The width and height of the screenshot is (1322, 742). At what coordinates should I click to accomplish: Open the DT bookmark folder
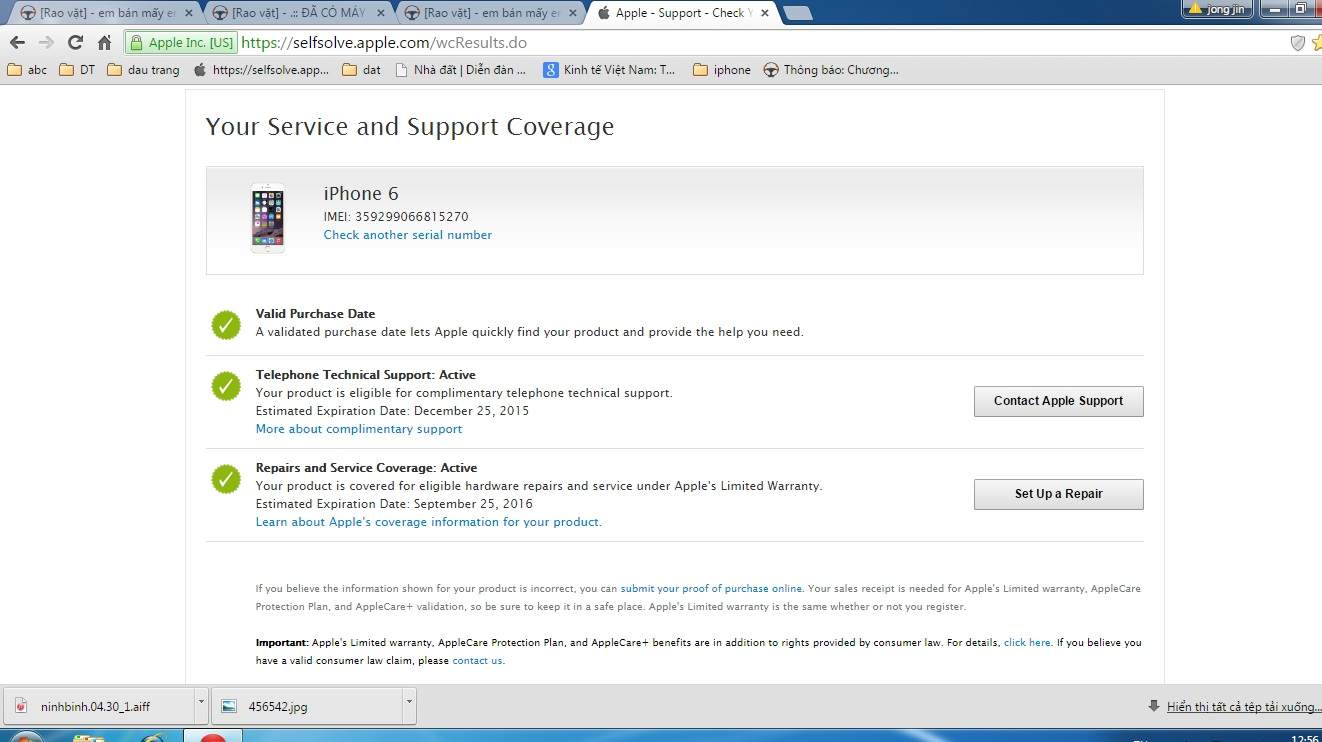pos(77,70)
